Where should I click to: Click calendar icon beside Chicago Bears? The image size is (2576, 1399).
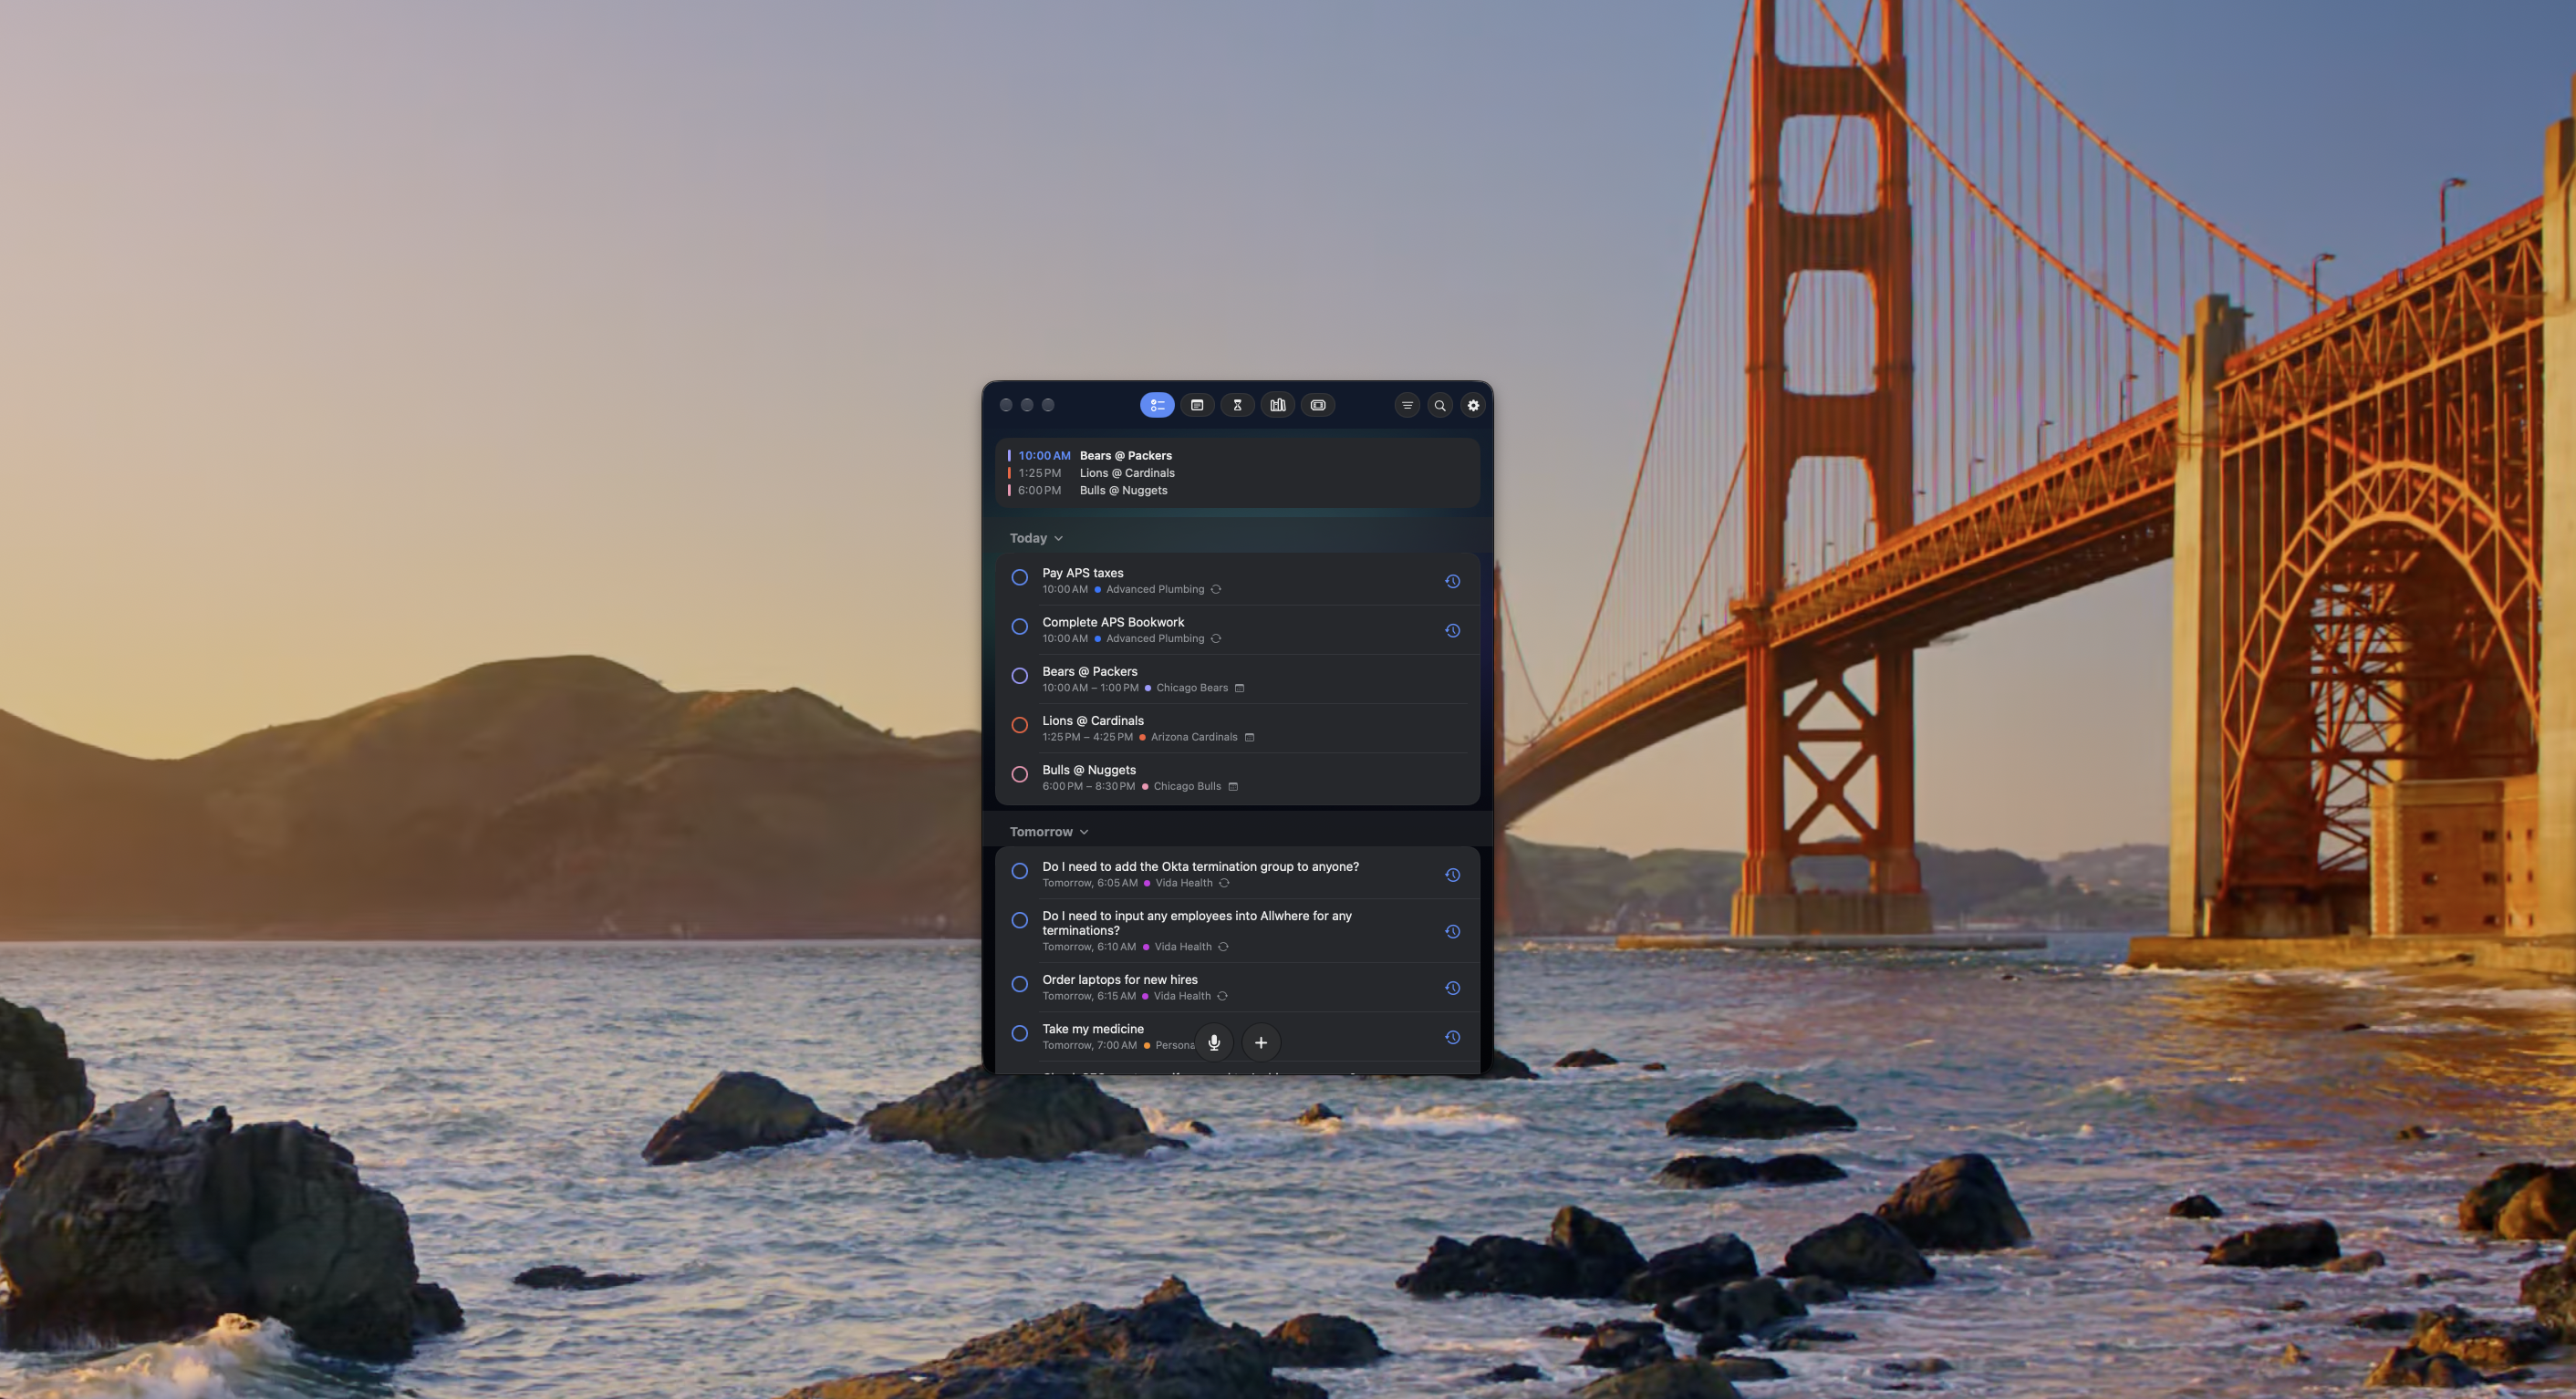pos(1239,688)
